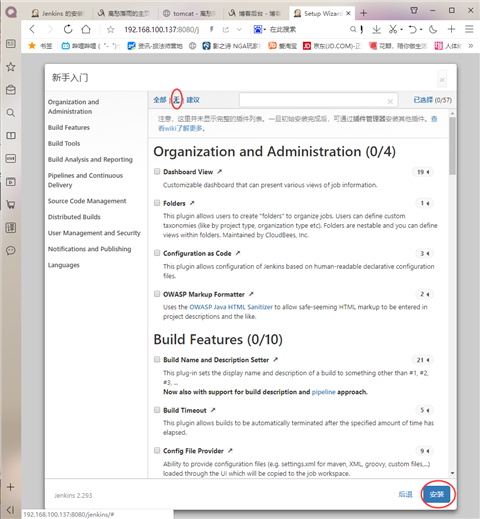Check the OWASP Markup Formatter checkbox
The image size is (480, 519).
pos(157,294)
